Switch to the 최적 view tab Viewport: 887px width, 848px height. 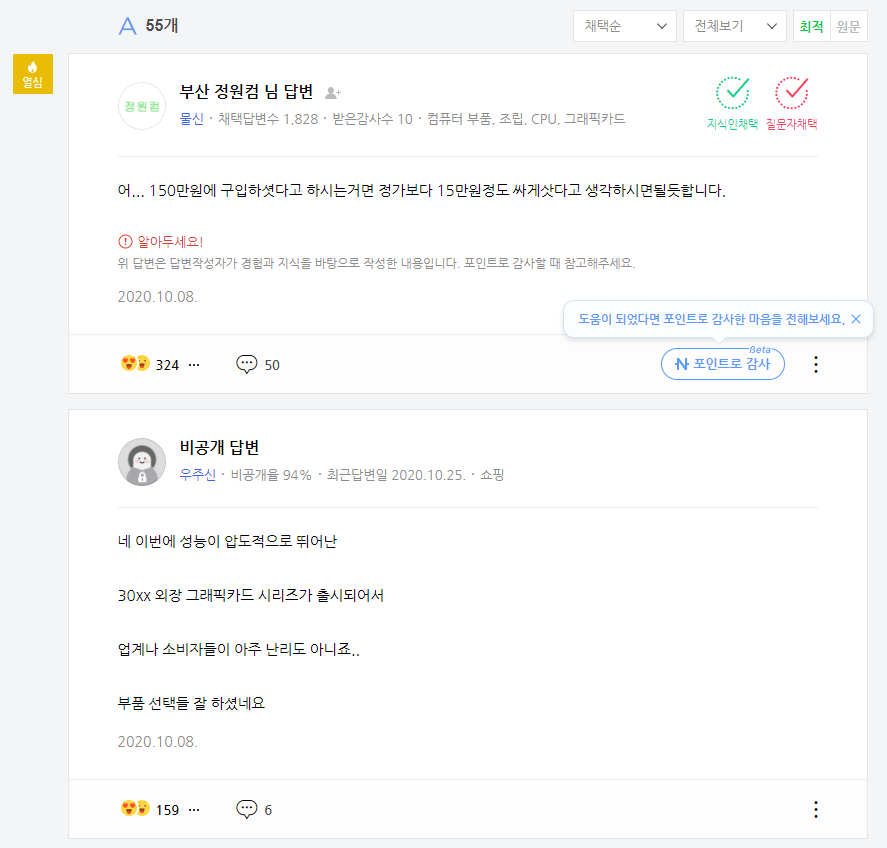812,26
